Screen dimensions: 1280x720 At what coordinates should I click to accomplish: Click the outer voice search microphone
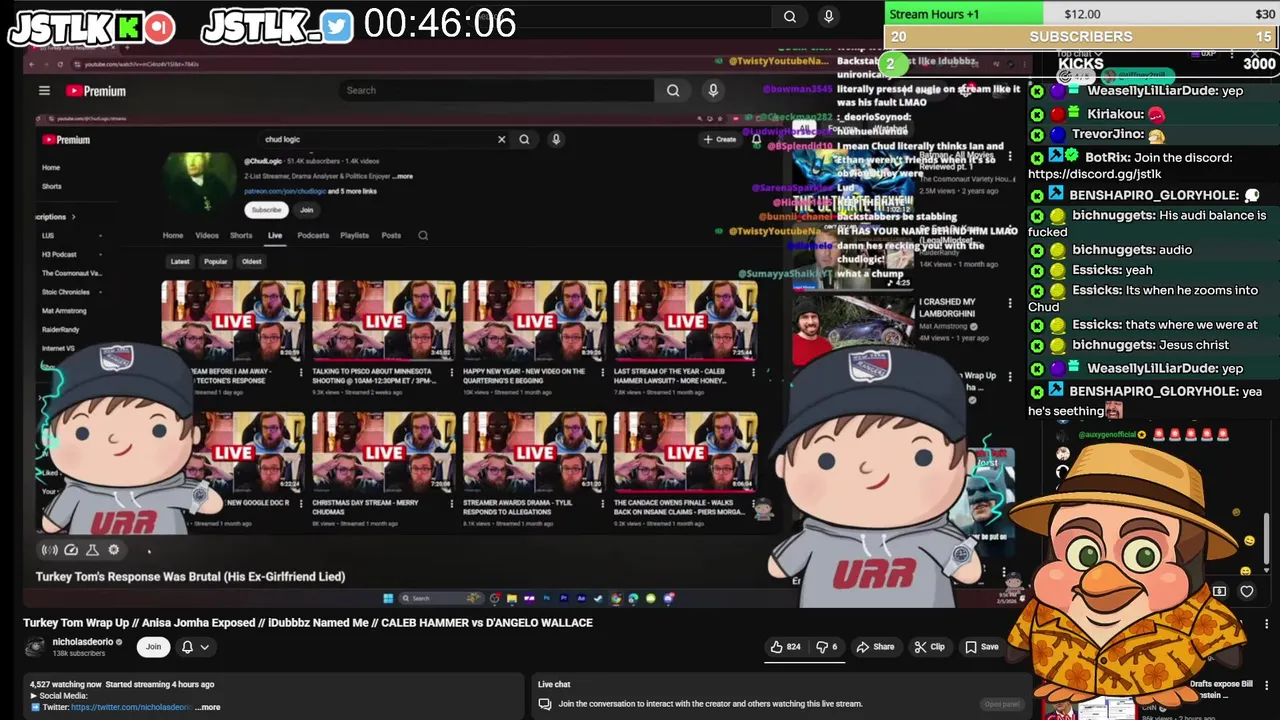click(713, 90)
